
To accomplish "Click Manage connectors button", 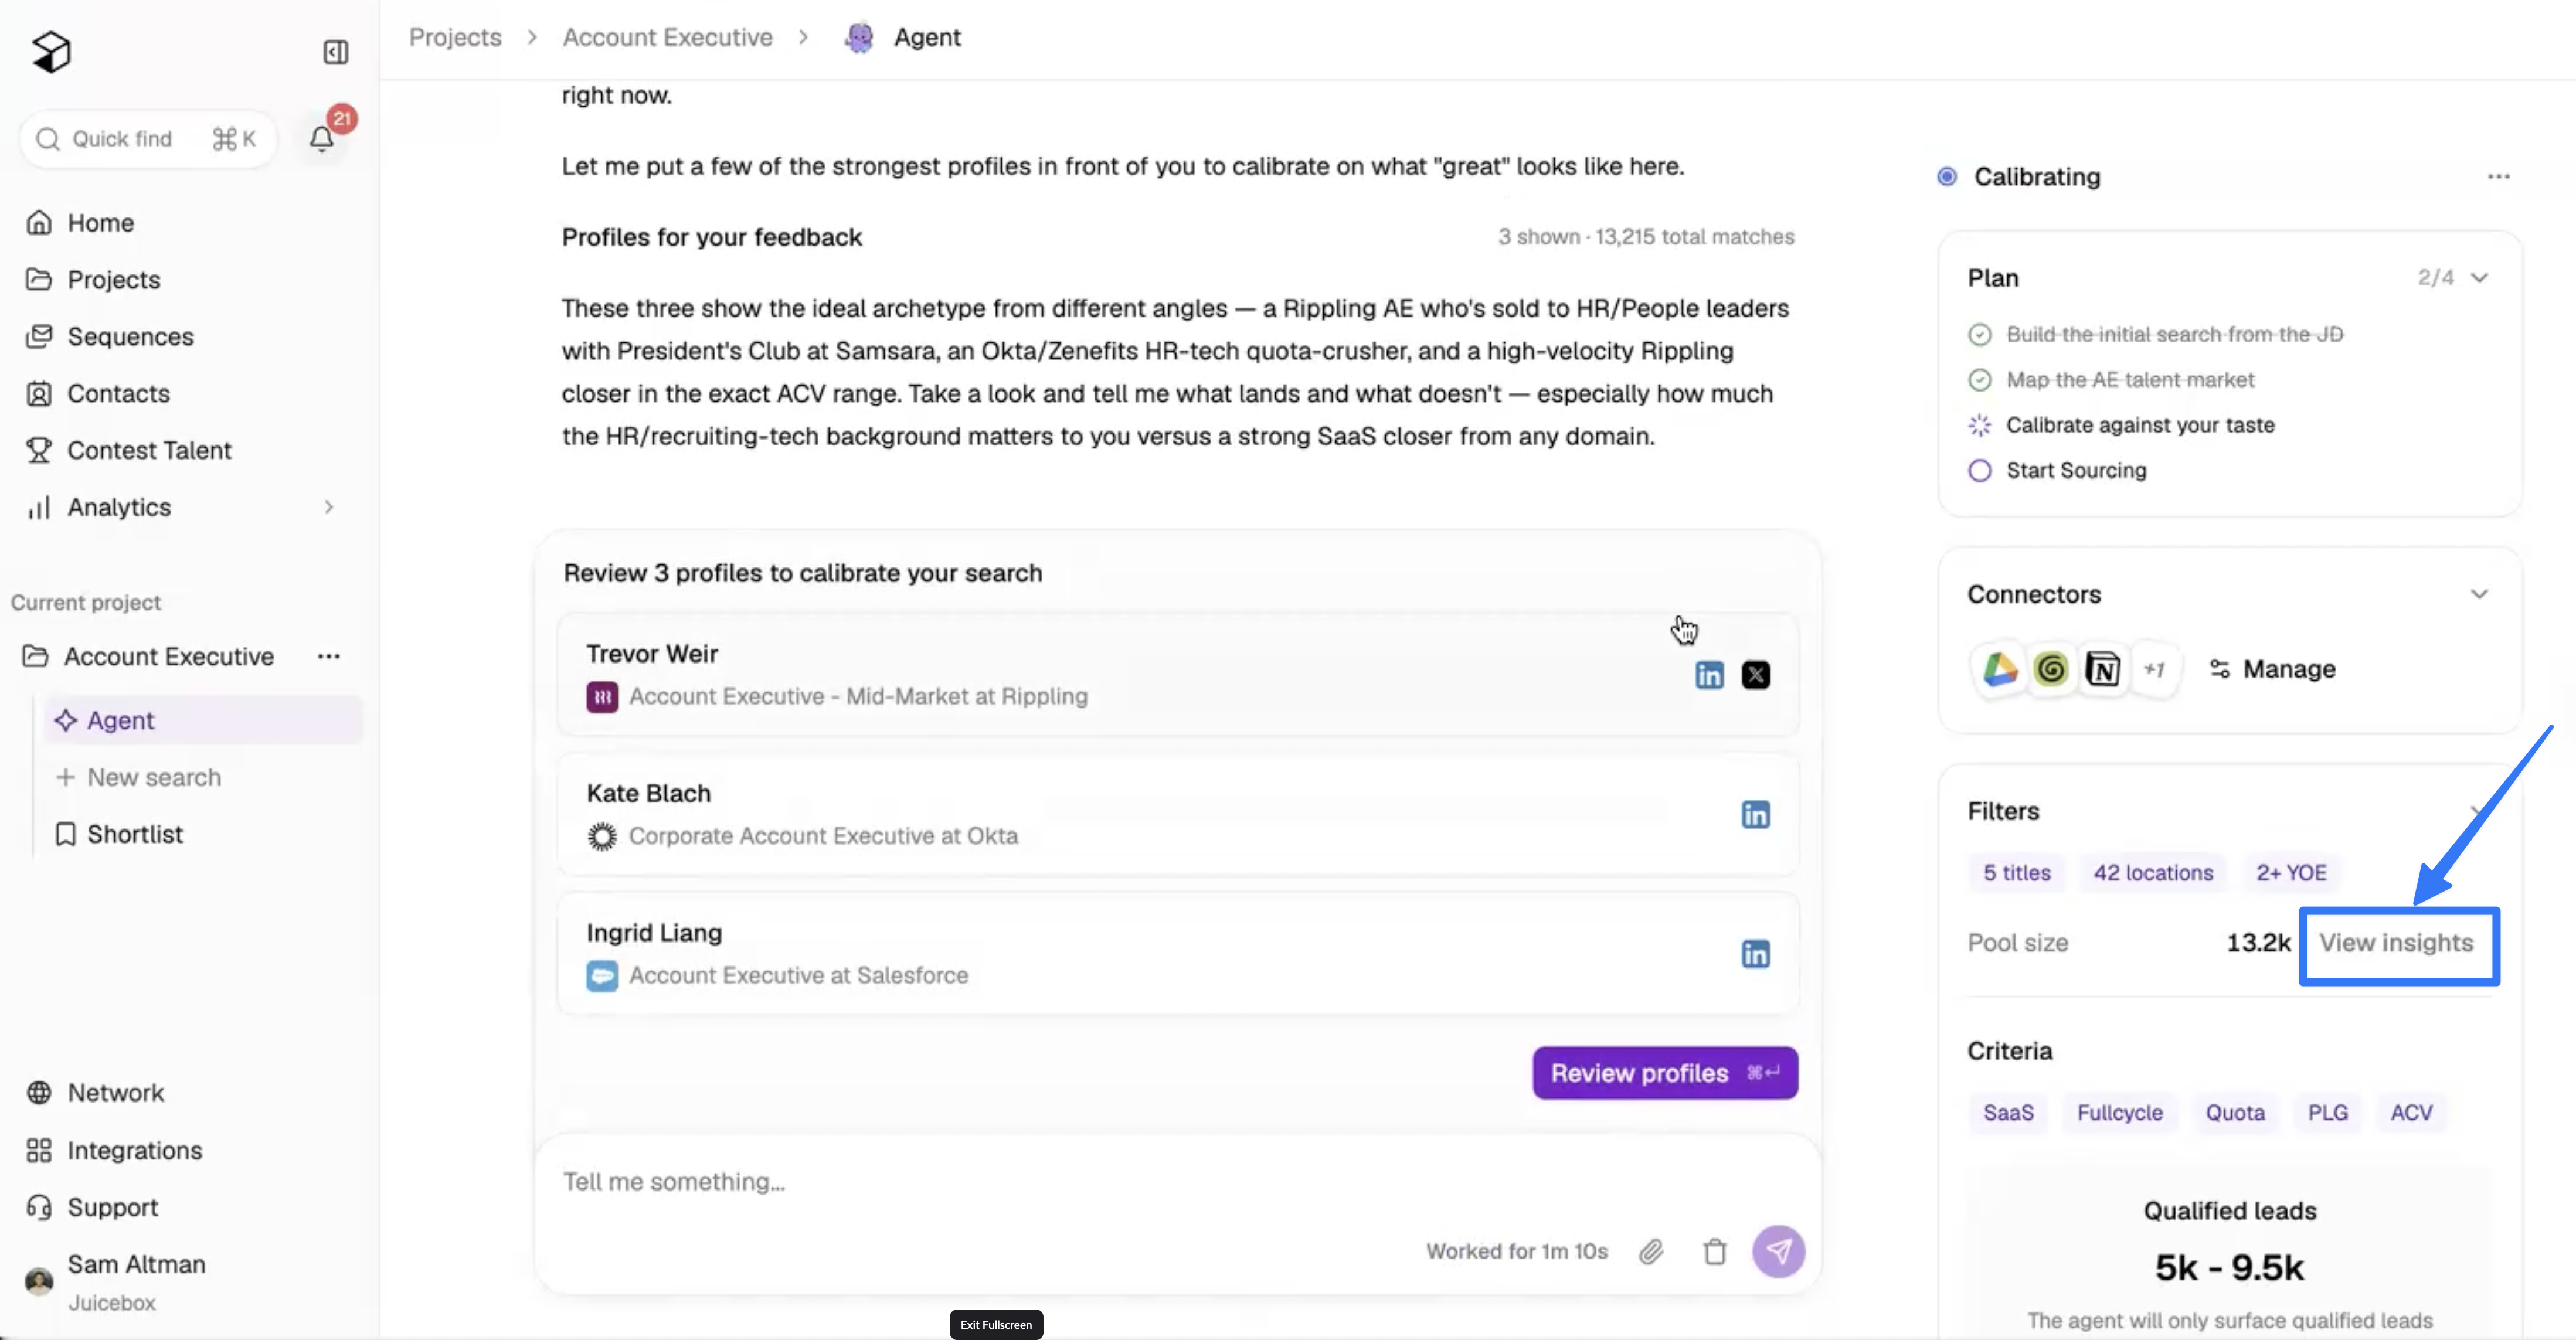I will point(2272,669).
